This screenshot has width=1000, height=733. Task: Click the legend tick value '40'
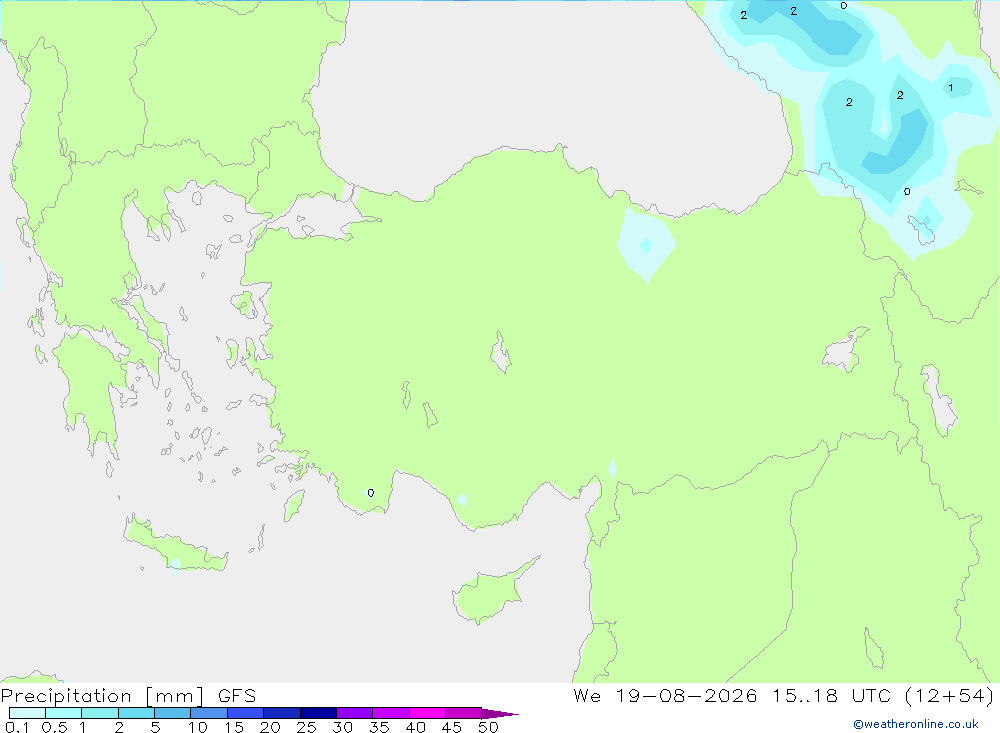click(x=416, y=727)
